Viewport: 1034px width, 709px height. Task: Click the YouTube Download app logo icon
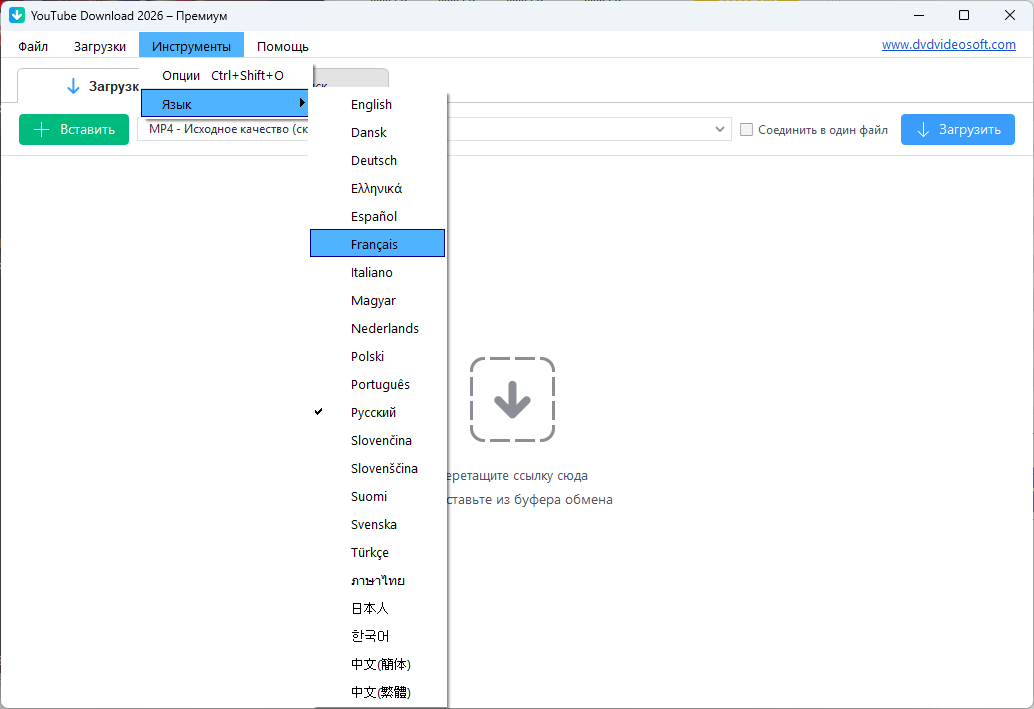(17, 15)
